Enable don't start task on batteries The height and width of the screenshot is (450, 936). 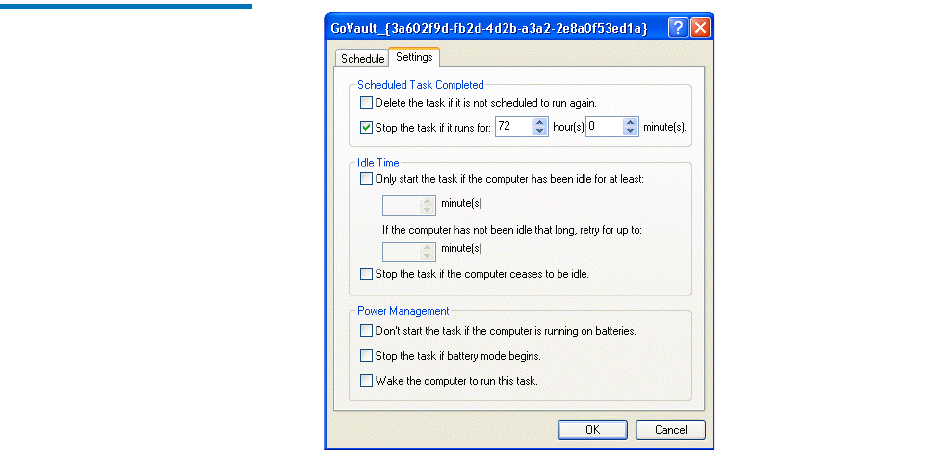coord(366,331)
